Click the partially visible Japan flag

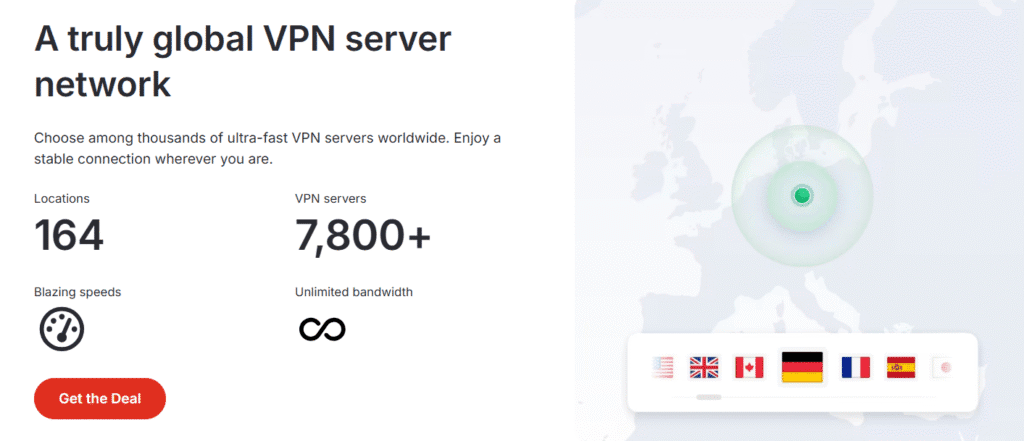942,367
